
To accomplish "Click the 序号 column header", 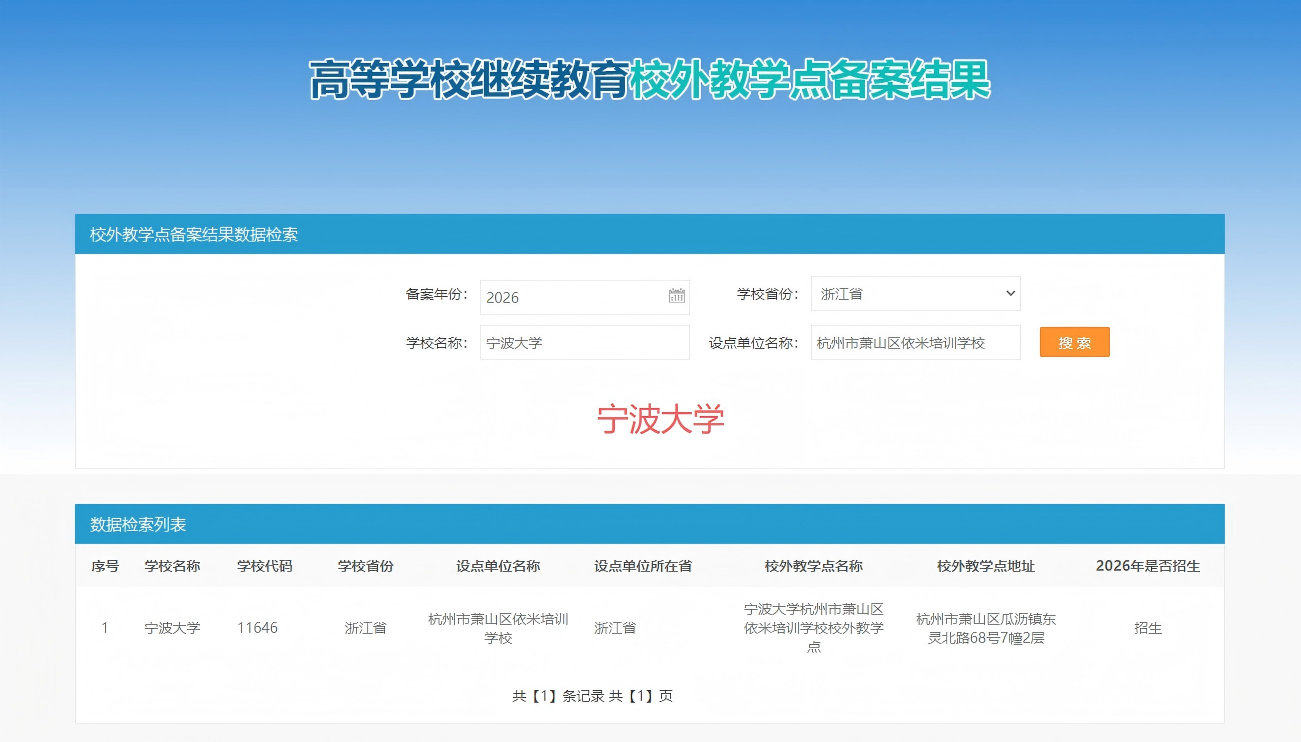I will pyautogui.click(x=105, y=566).
